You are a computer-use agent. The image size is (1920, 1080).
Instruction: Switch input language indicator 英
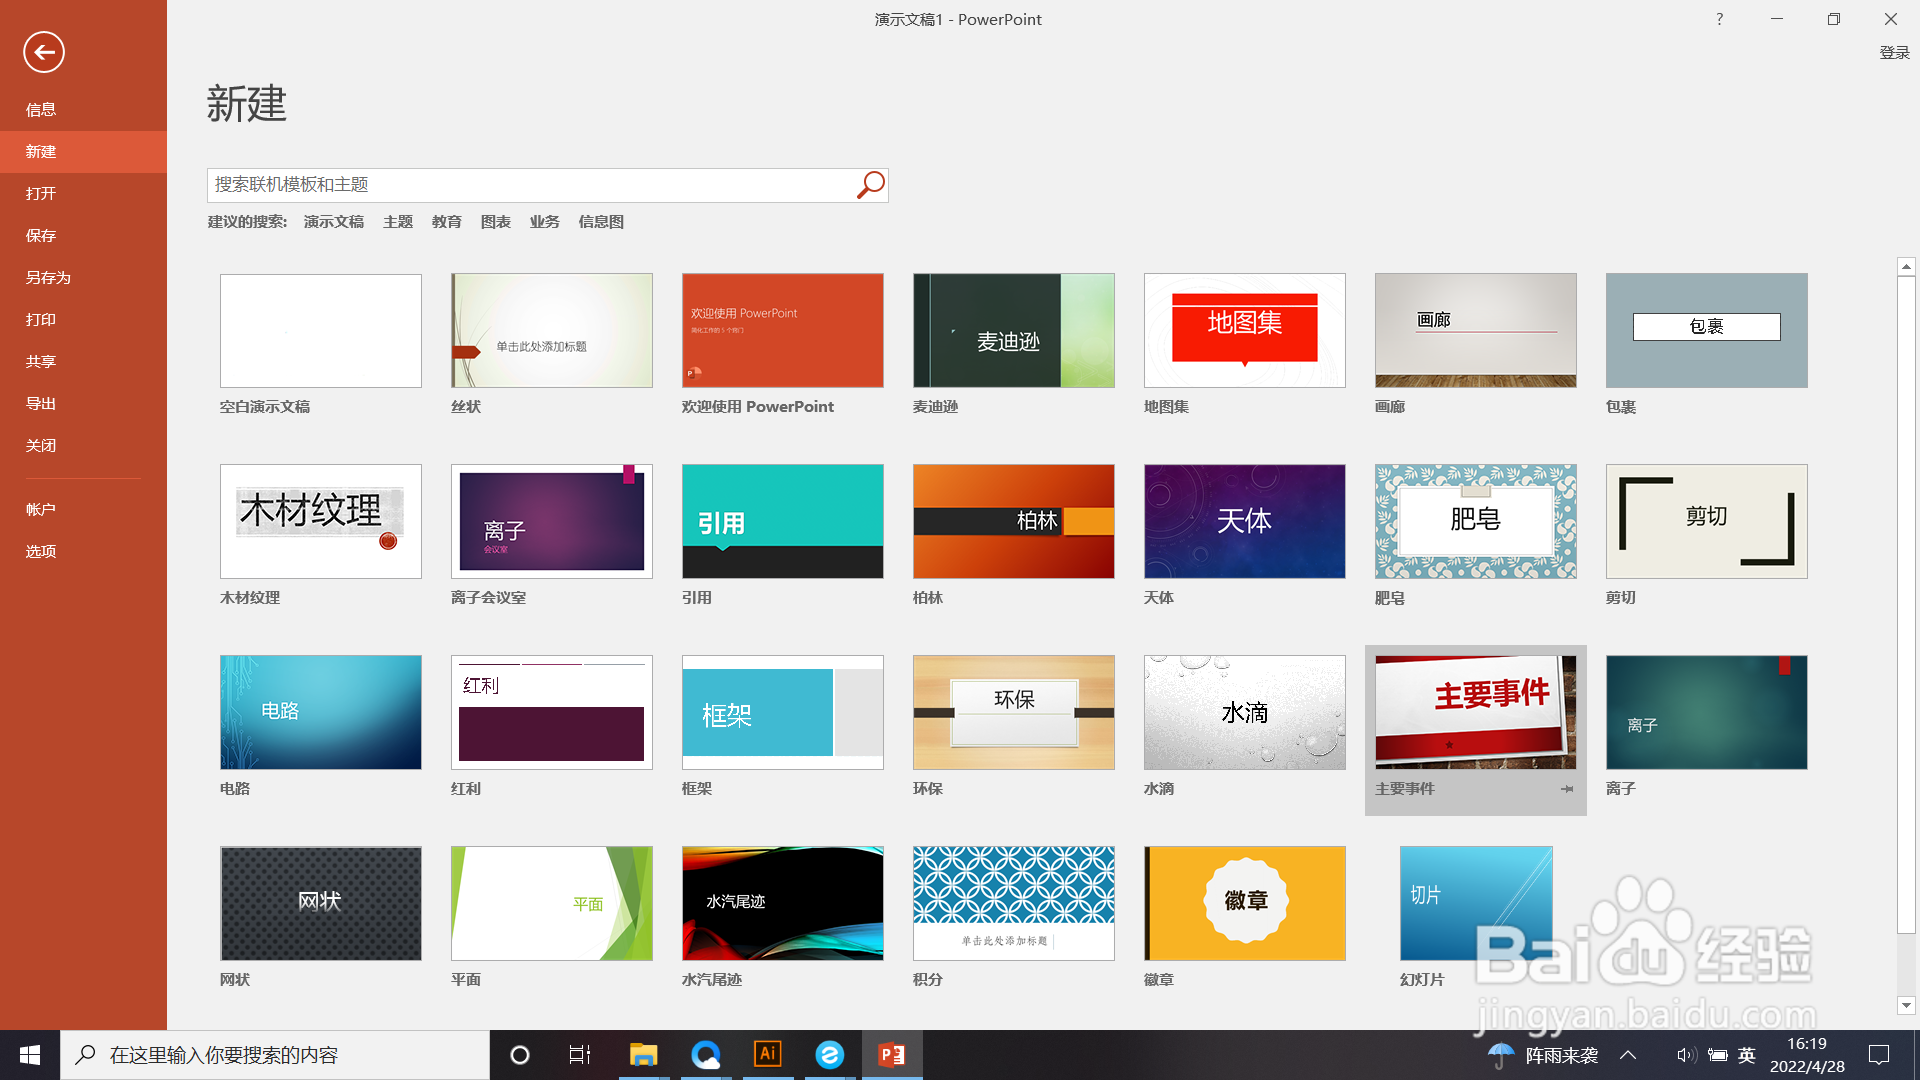point(1747,1055)
